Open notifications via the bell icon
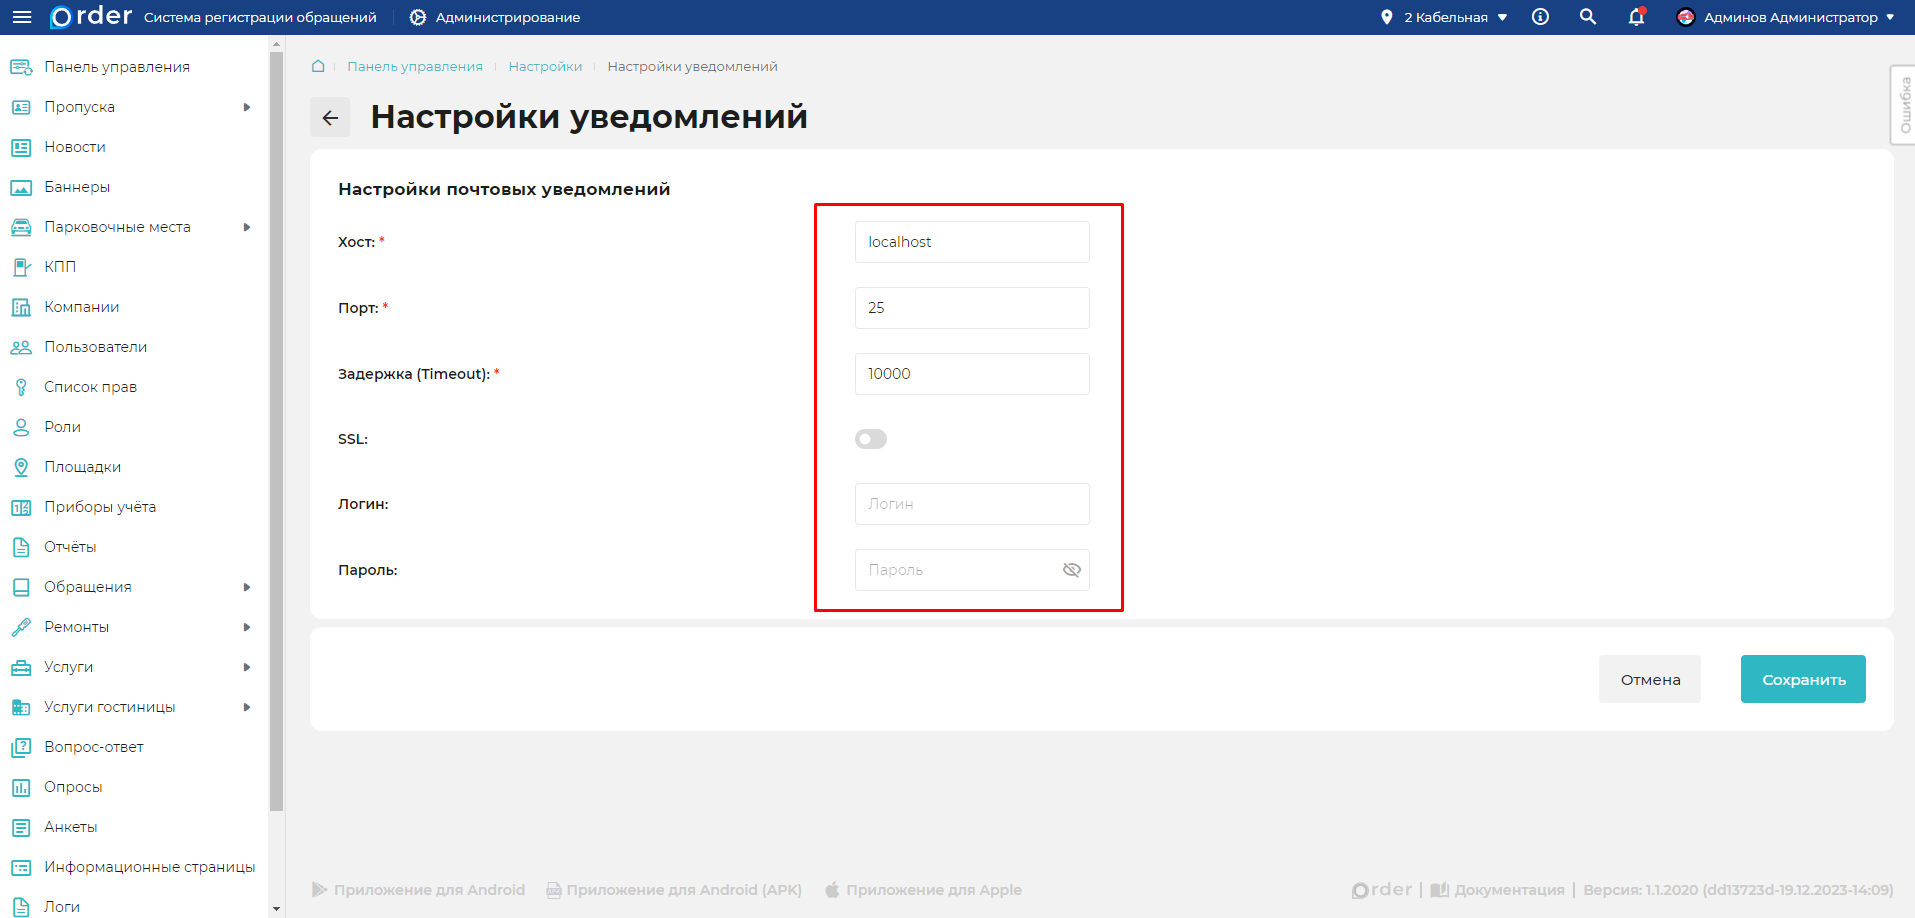1915x918 pixels. 1635,17
